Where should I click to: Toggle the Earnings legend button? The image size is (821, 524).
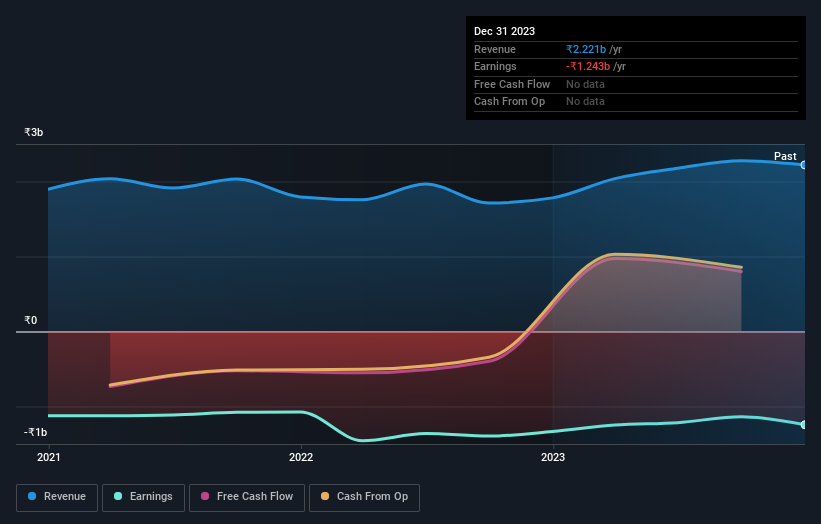(x=143, y=497)
